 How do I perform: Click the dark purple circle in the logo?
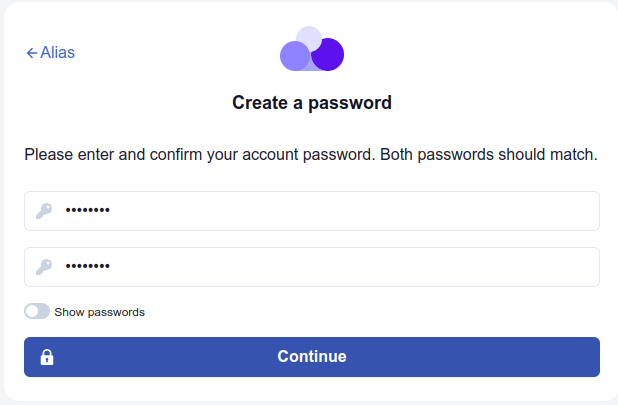(329, 55)
